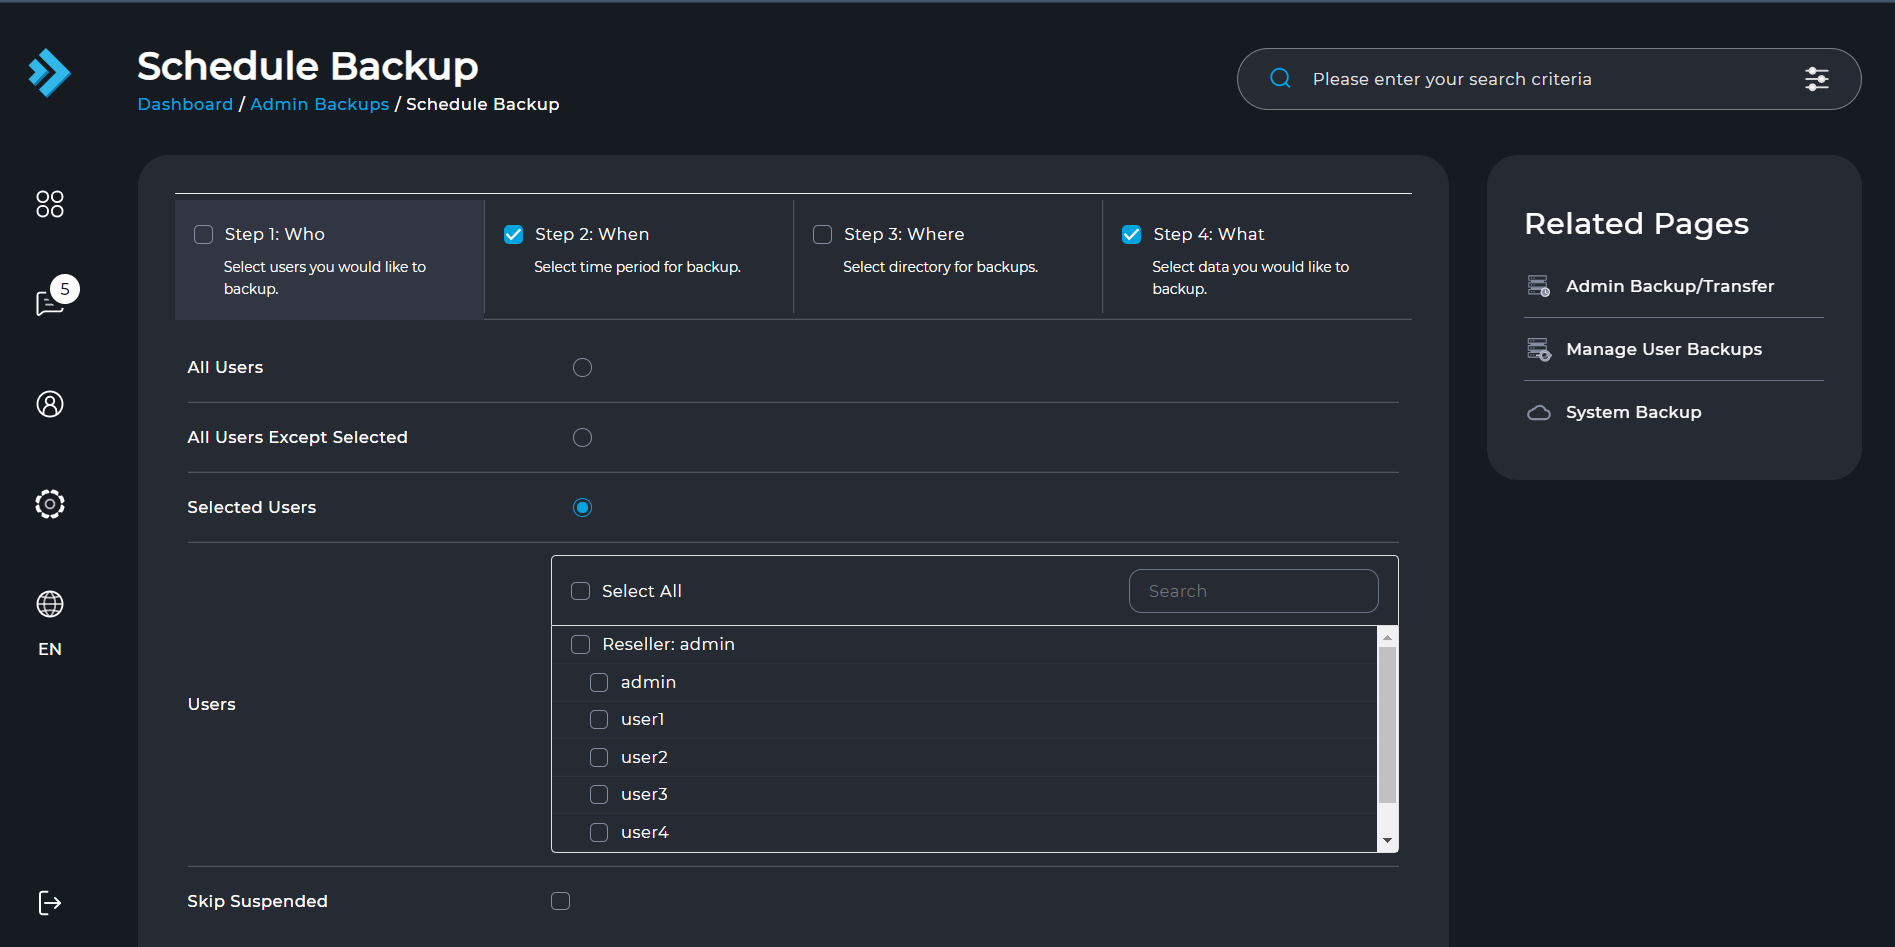Screen dimensions: 1895x947
Task: Toggle the Step 1: Who checkbox
Action: pyautogui.click(x=203, y=234)
